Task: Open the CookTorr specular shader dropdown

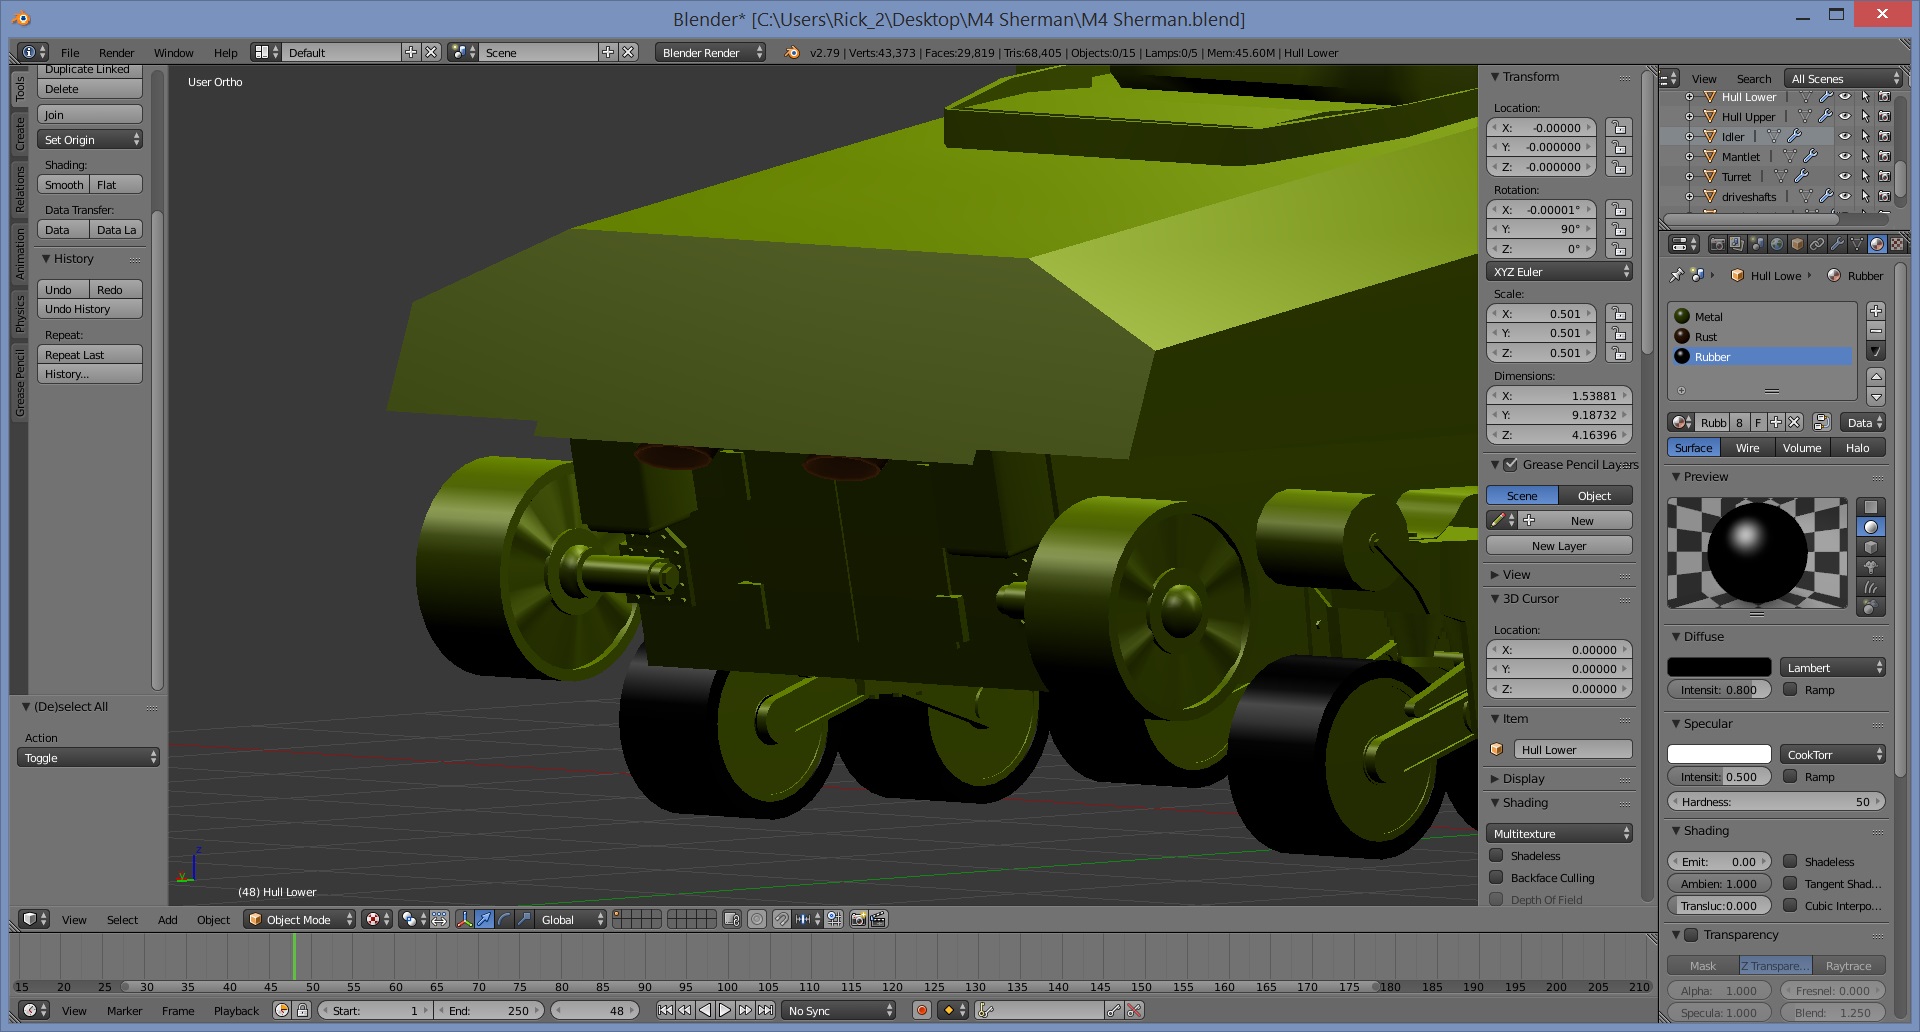Action: 1832,754
